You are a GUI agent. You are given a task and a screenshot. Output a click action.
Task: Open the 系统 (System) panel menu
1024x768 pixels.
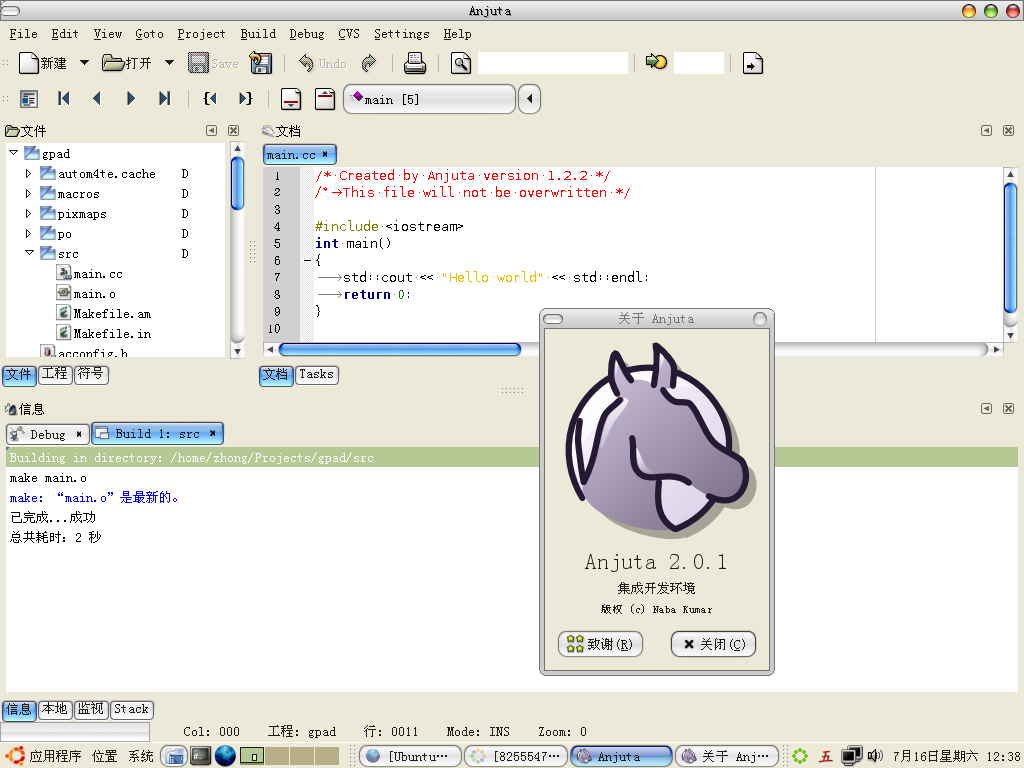pos(140,756)
